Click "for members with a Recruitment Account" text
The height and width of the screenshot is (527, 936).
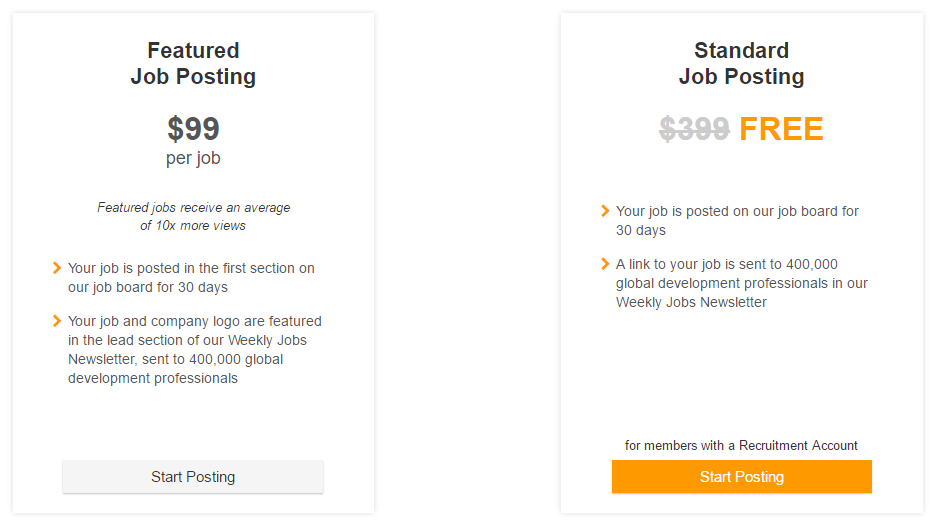tap(741, 445)
